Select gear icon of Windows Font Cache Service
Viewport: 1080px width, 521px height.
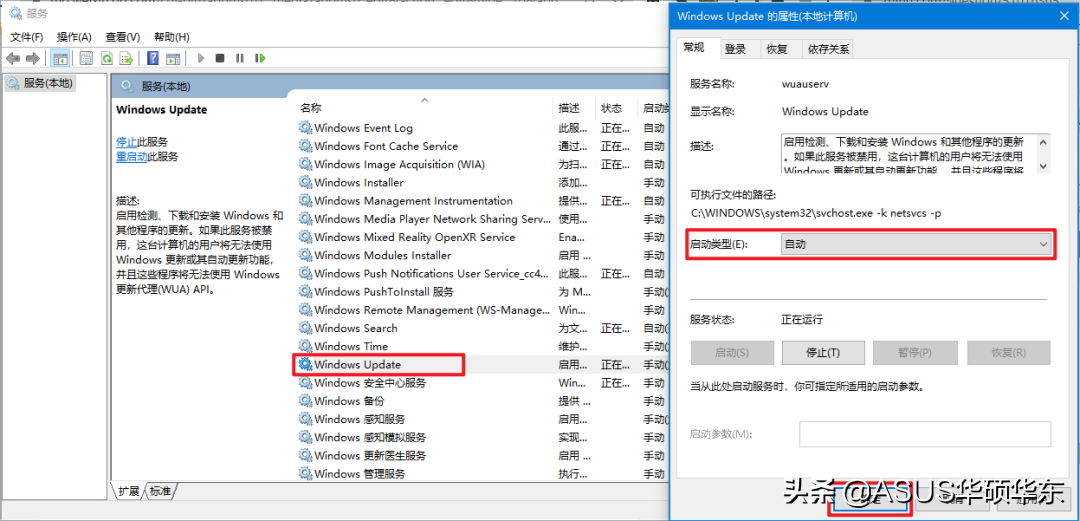point(305,145)
